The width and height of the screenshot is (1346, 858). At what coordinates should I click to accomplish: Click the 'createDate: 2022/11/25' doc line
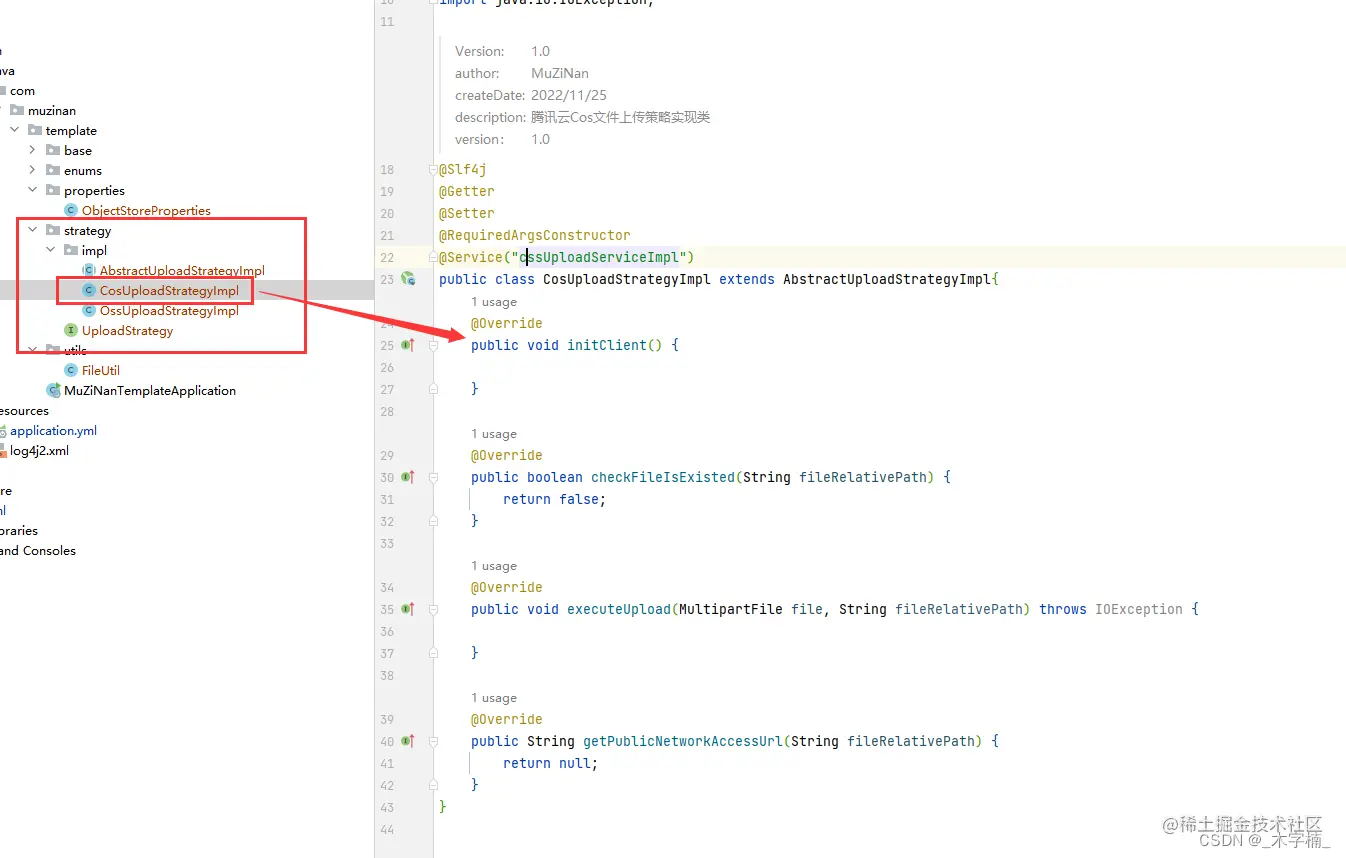click(x=531, y=95)
